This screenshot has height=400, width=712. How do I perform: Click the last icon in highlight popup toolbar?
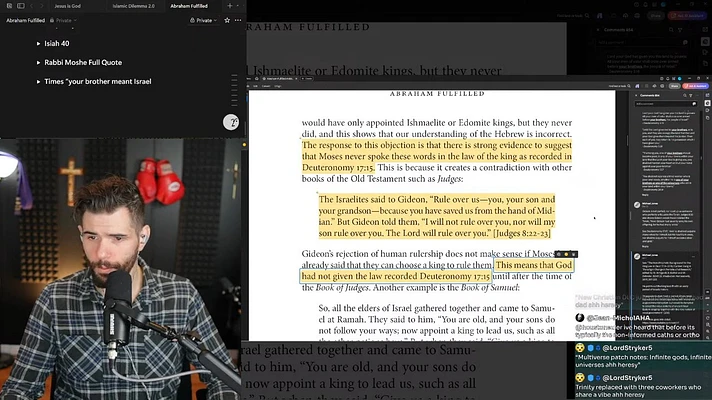click(574, 254)
